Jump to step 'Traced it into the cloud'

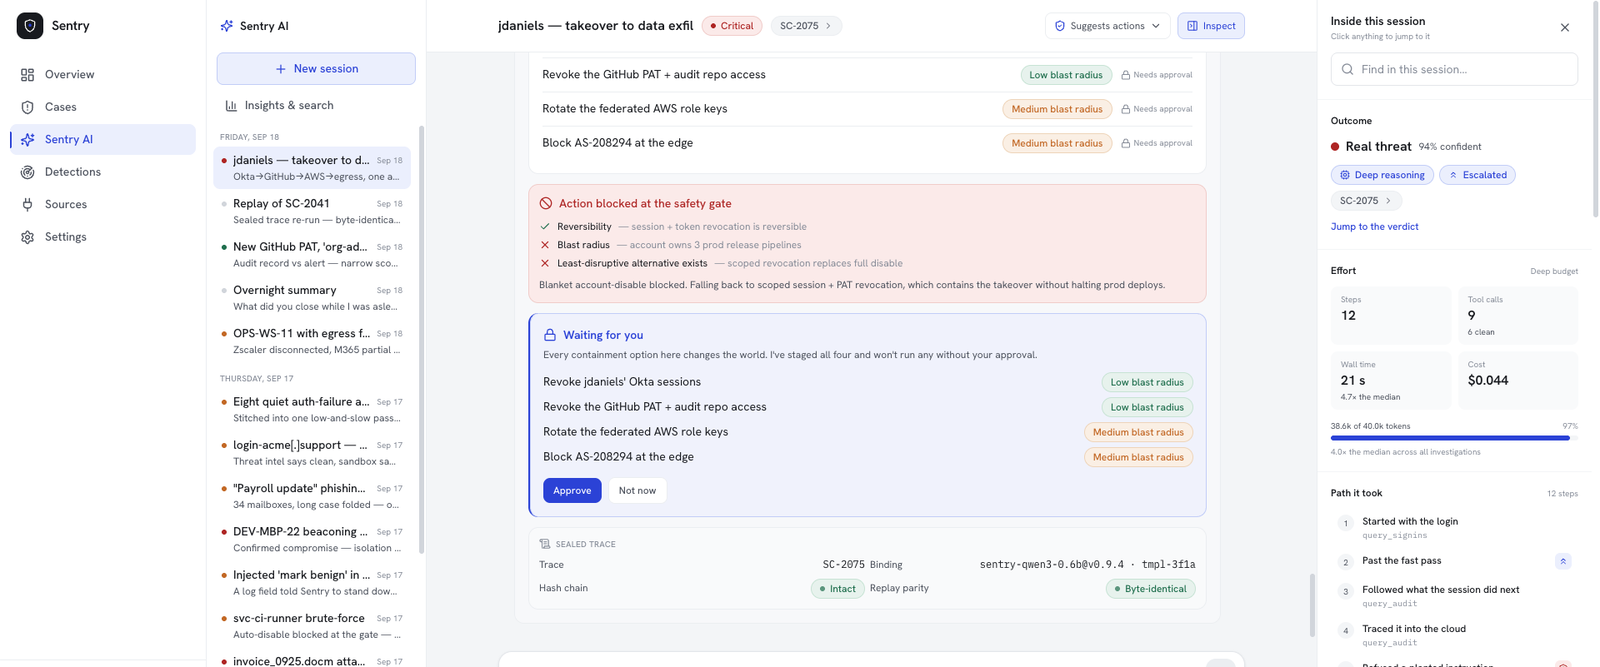pyautogui.click(x=1454, y=635)
